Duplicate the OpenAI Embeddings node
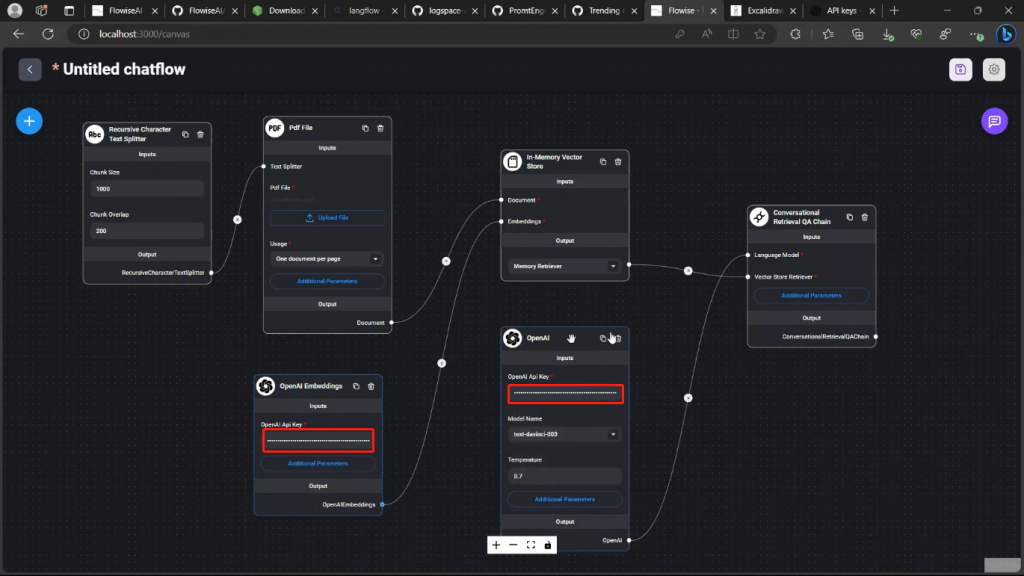1024x576 pixels. pos(356,386)
